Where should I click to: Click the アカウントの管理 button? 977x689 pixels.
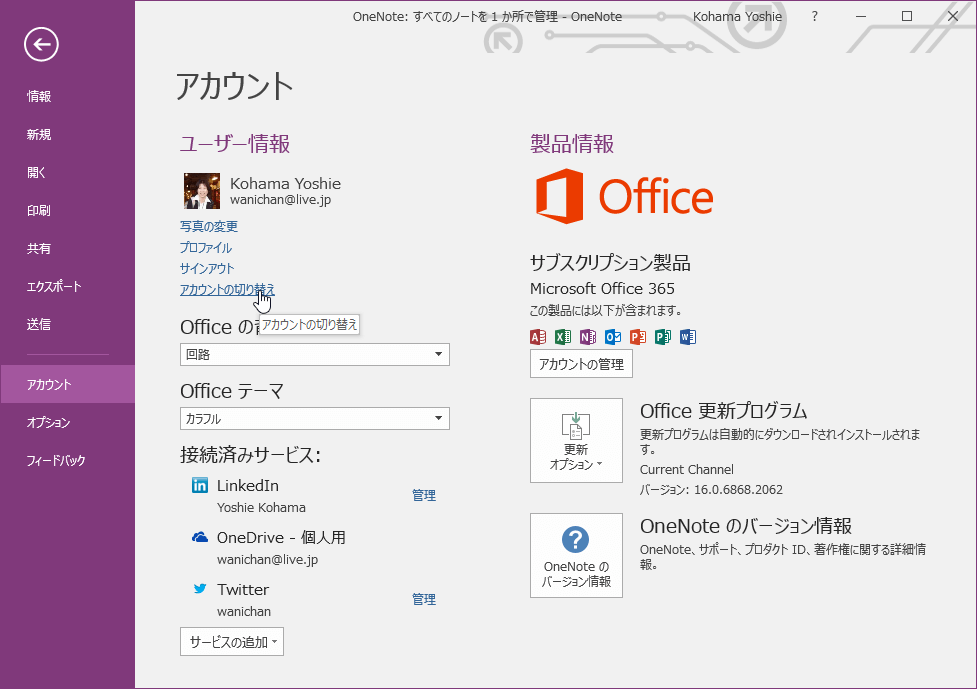pos(581,364)
